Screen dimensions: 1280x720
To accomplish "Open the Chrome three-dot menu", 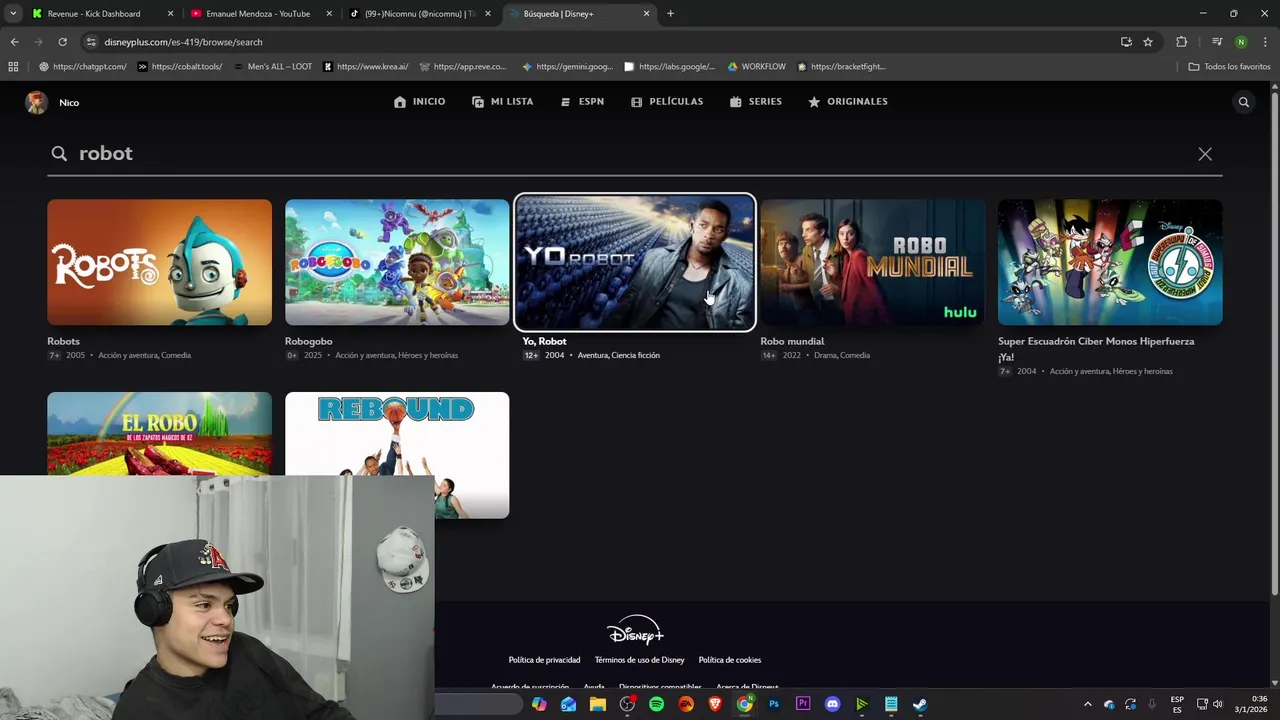I will [x=1265, y=42].
